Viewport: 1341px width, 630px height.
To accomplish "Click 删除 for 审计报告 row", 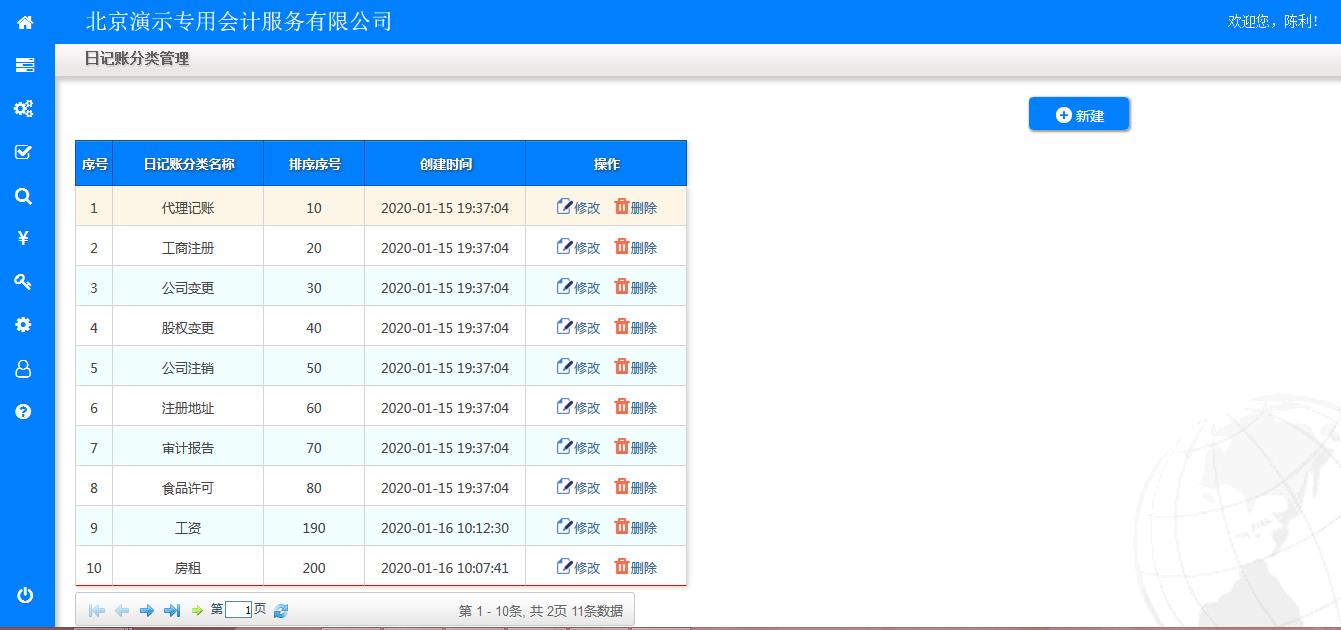I will (x=636, y=447).
